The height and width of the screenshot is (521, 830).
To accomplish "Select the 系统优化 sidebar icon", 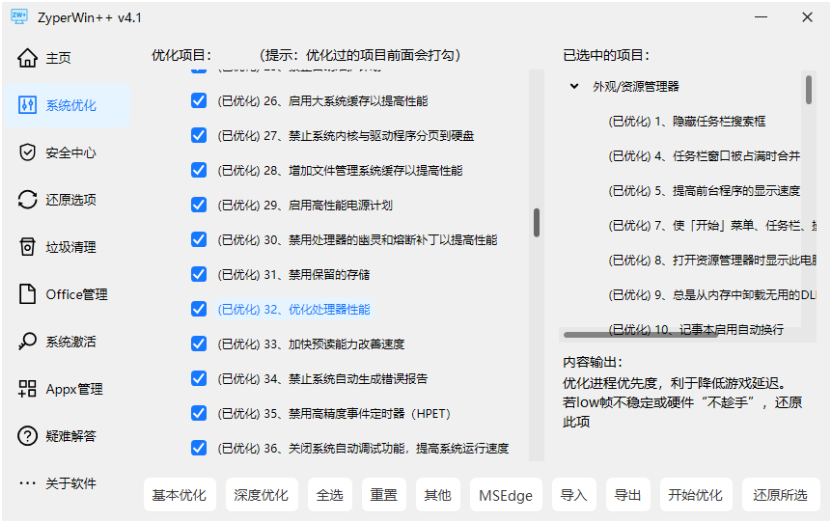I will pos(28,105).
